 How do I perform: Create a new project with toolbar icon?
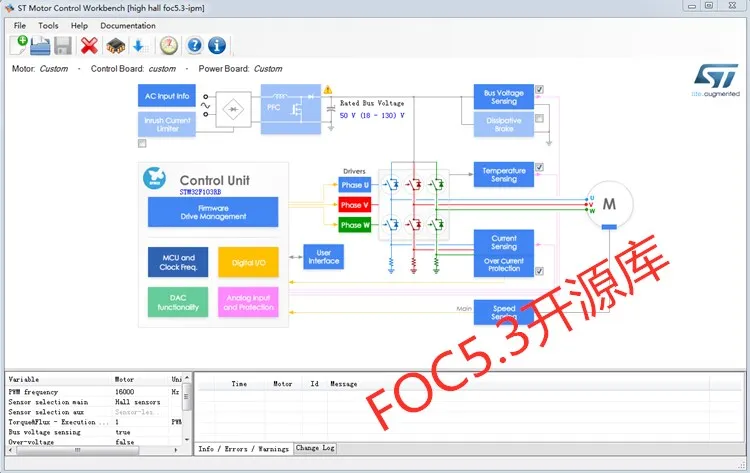pyautogui.click(x=19, y=45)
